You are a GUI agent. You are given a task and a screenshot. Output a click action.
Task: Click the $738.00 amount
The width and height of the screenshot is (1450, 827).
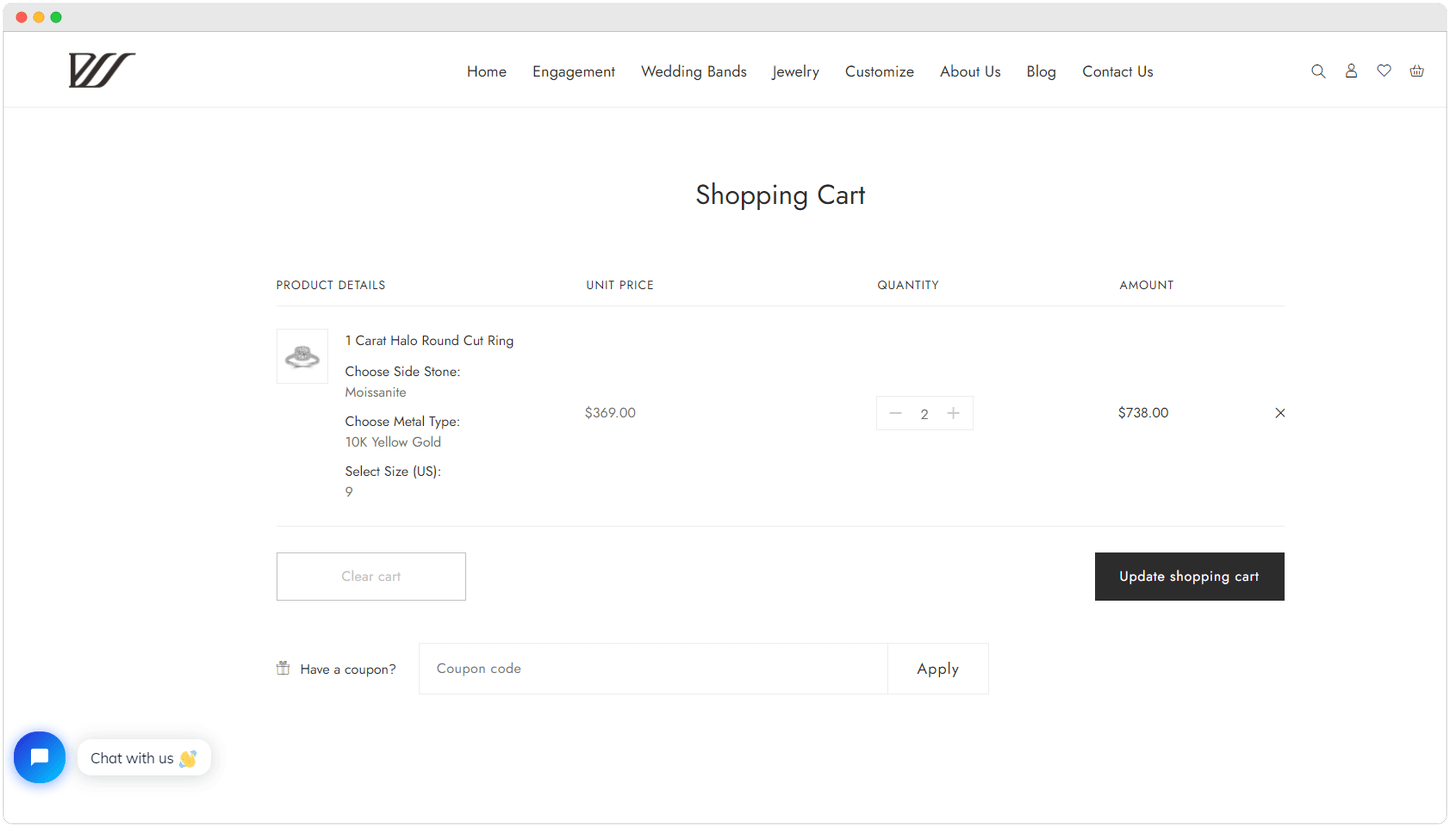(x=1143, y=413)
